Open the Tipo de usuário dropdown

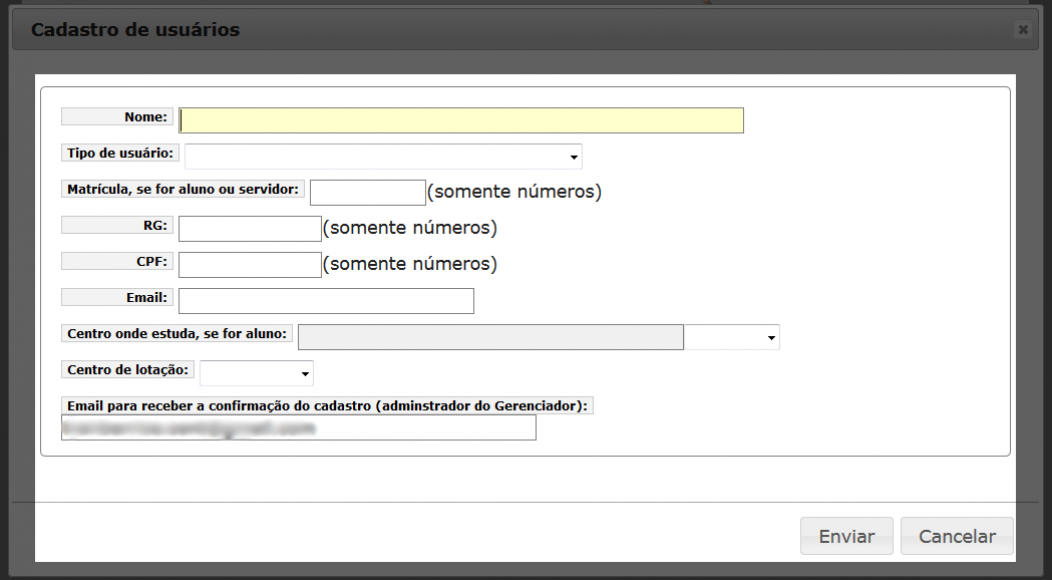coord(383,156)
